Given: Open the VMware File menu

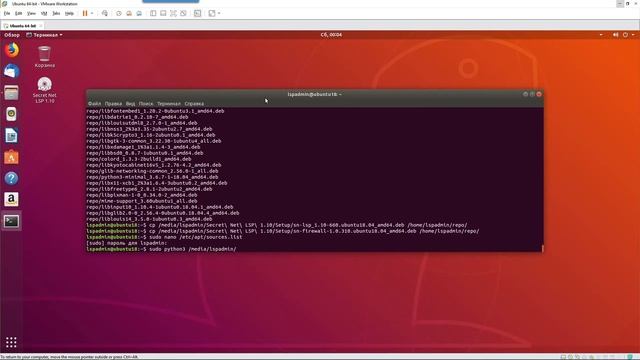Looking at the screenshot, I should click(7, 13).
